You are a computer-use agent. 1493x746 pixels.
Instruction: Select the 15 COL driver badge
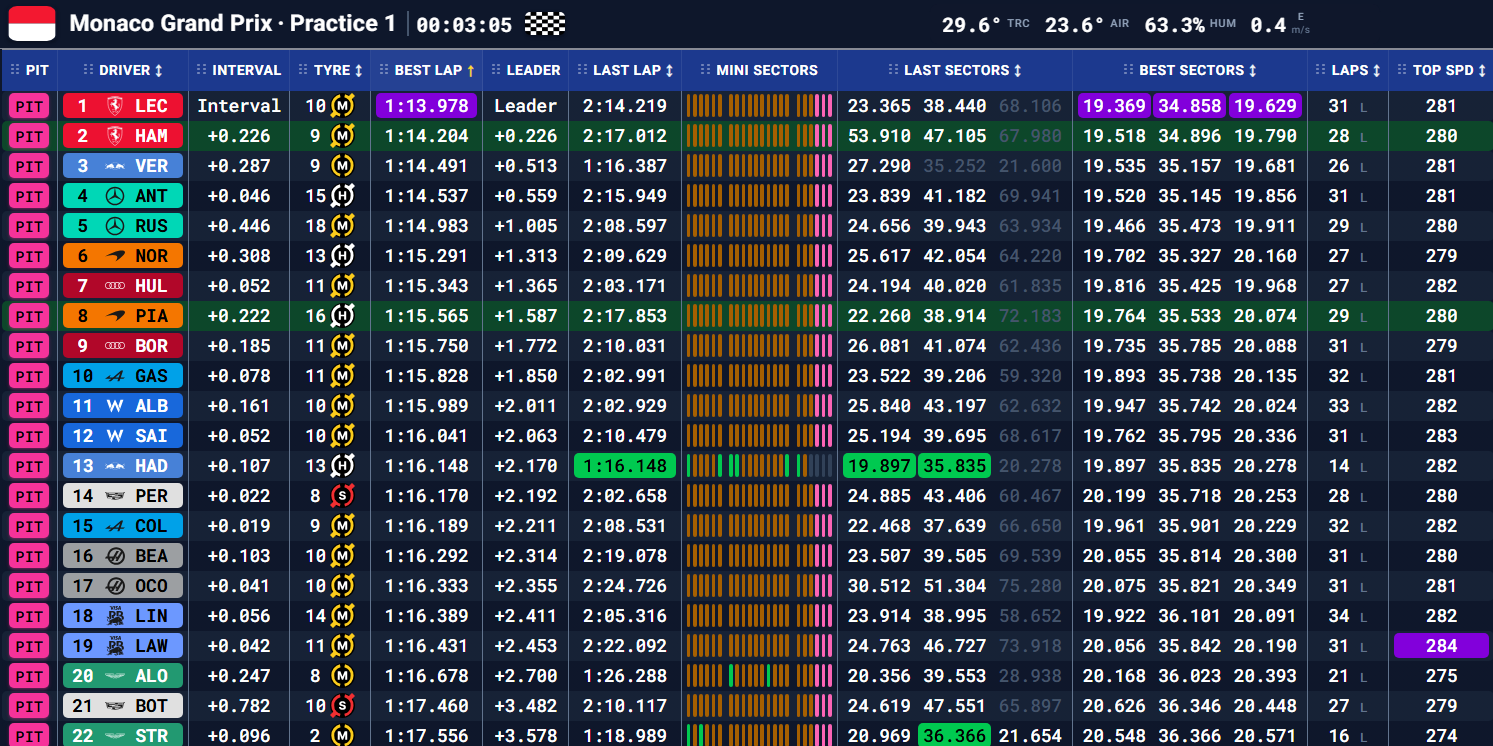coord(123,526)
